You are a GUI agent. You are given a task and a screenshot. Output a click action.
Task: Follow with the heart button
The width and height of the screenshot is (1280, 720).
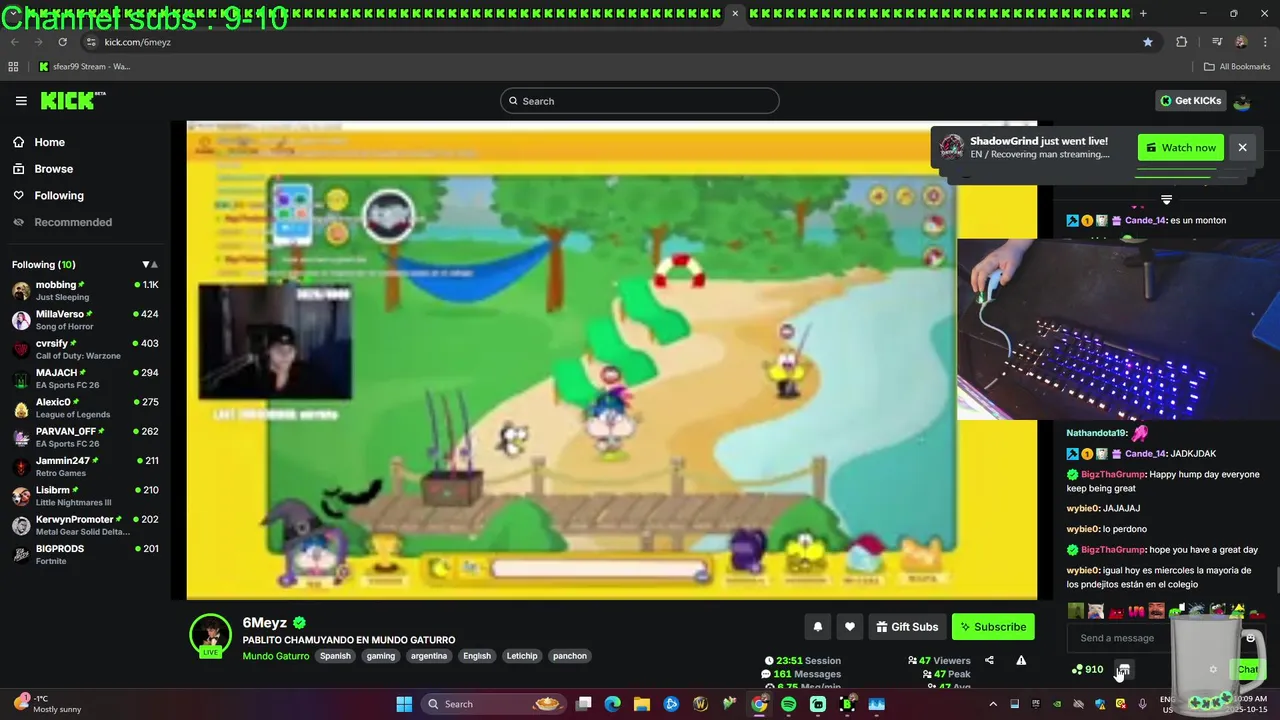pyautogui.click(x=849, y=627)
